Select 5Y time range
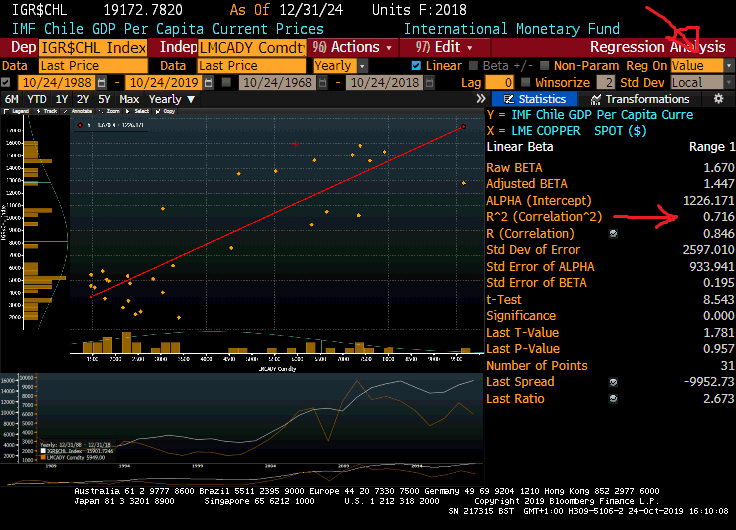 point(104,100)
